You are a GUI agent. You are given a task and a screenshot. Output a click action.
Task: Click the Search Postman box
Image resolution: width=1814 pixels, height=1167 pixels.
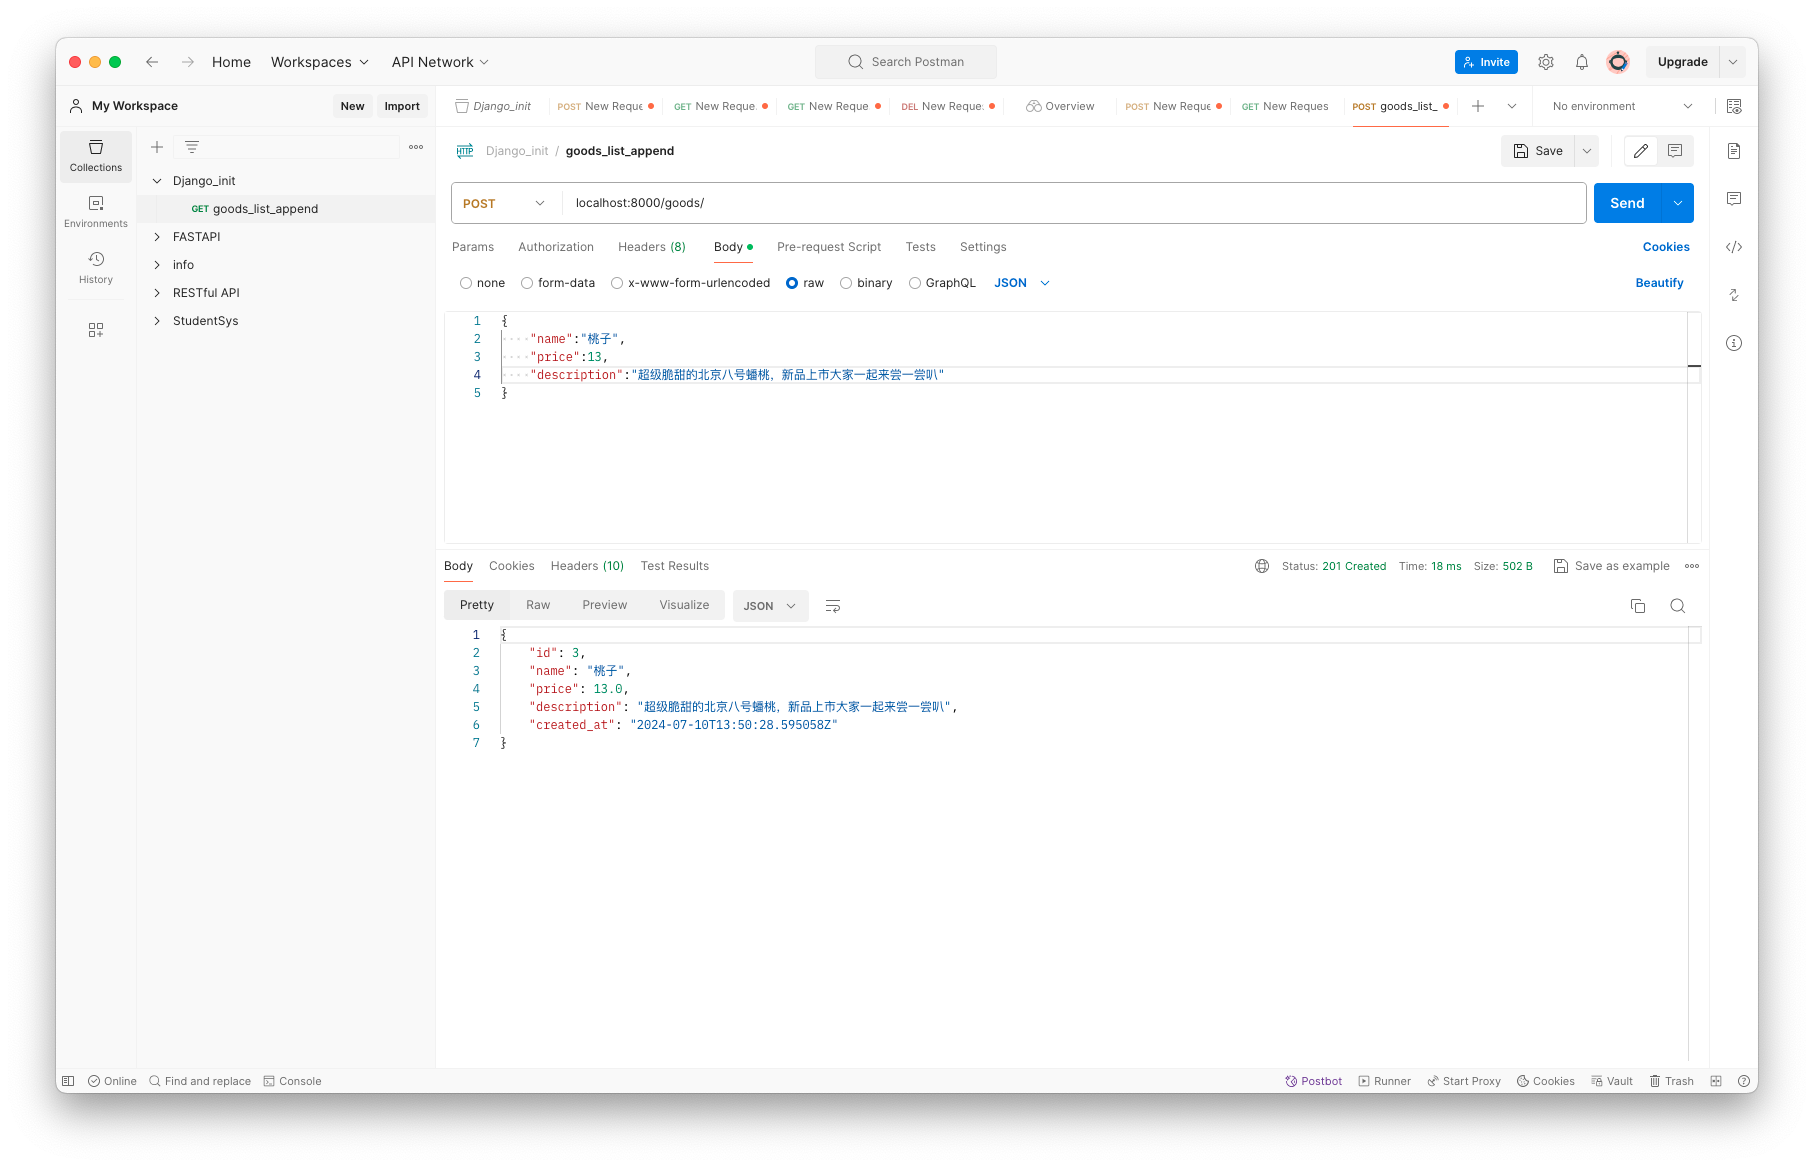point(906,62)
